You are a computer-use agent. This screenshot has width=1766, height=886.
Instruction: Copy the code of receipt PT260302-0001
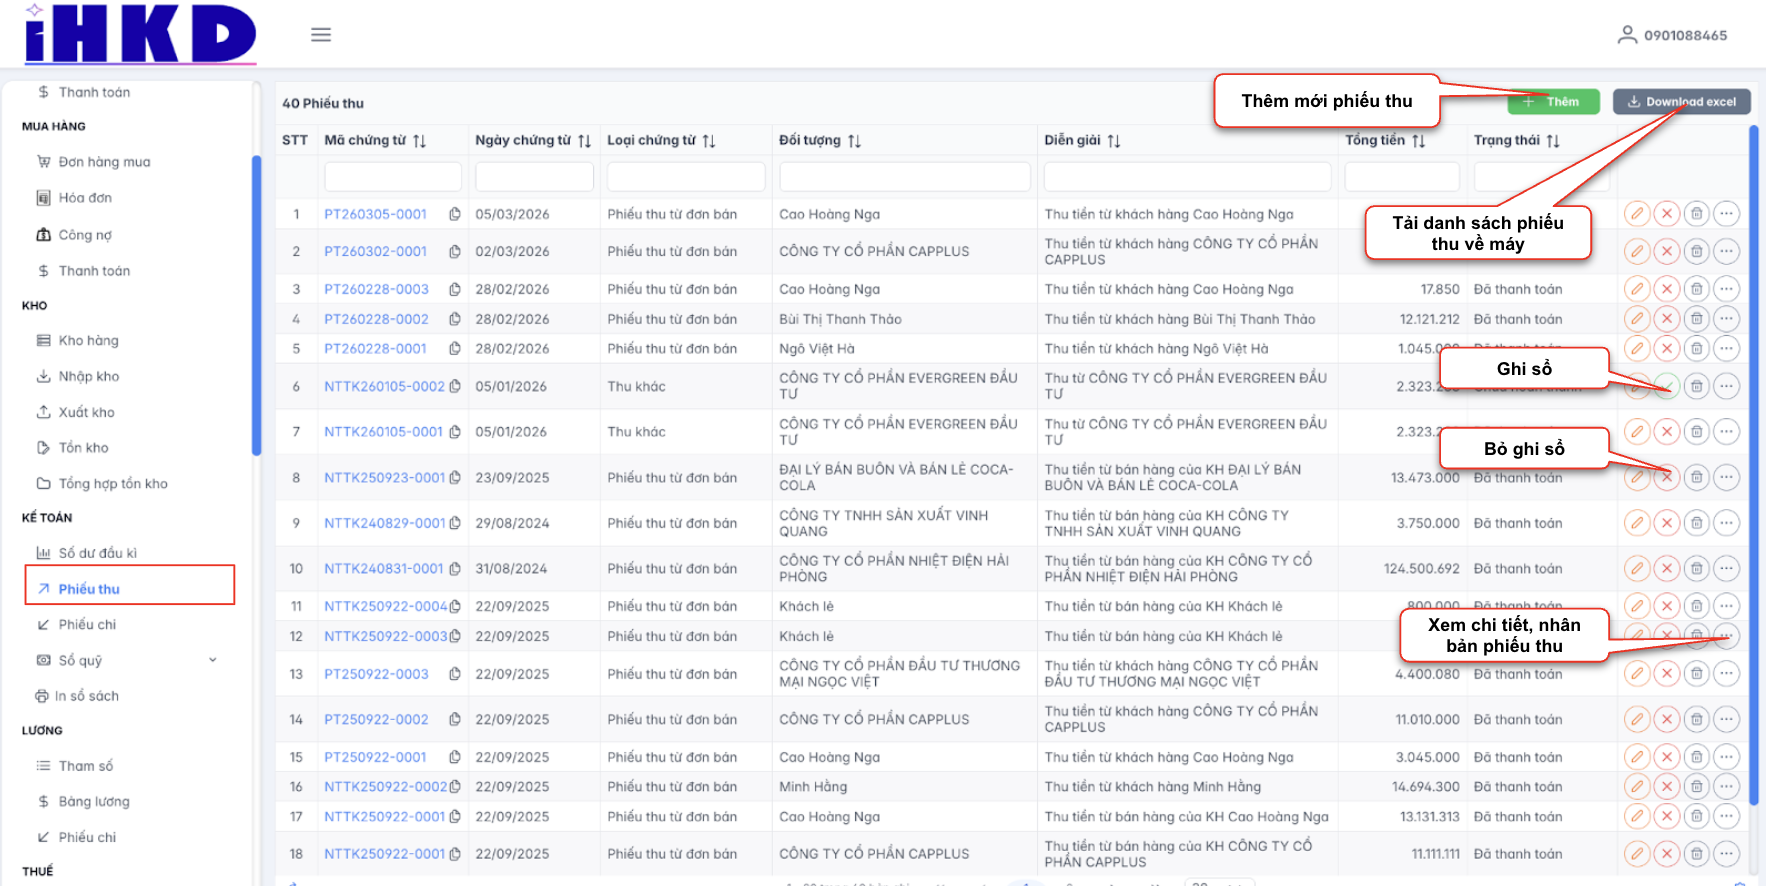click(455, 252)
